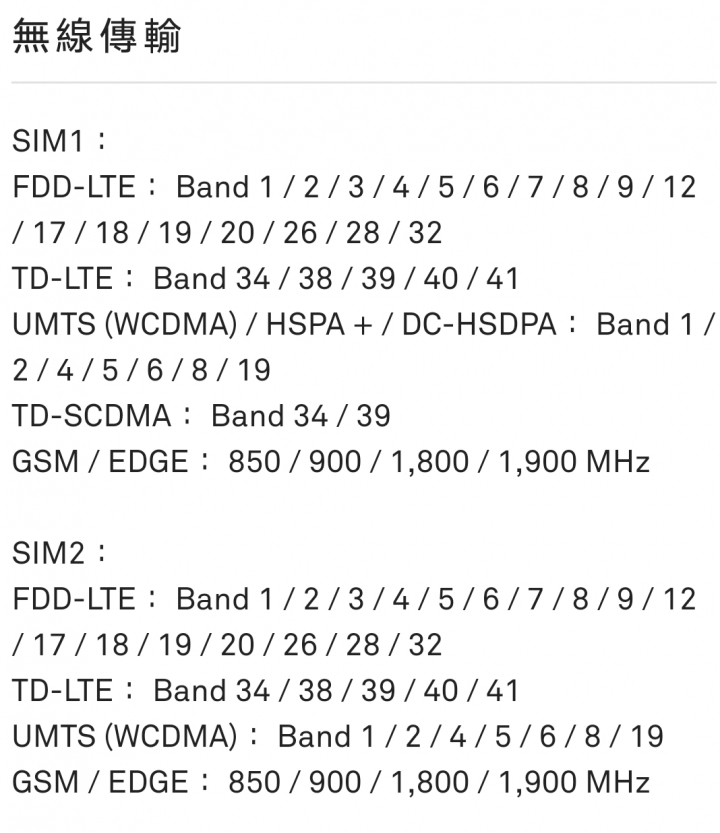Click the DC-HSDPA text
Viewport: 720px width, 833px height.
tap(479, 324)
